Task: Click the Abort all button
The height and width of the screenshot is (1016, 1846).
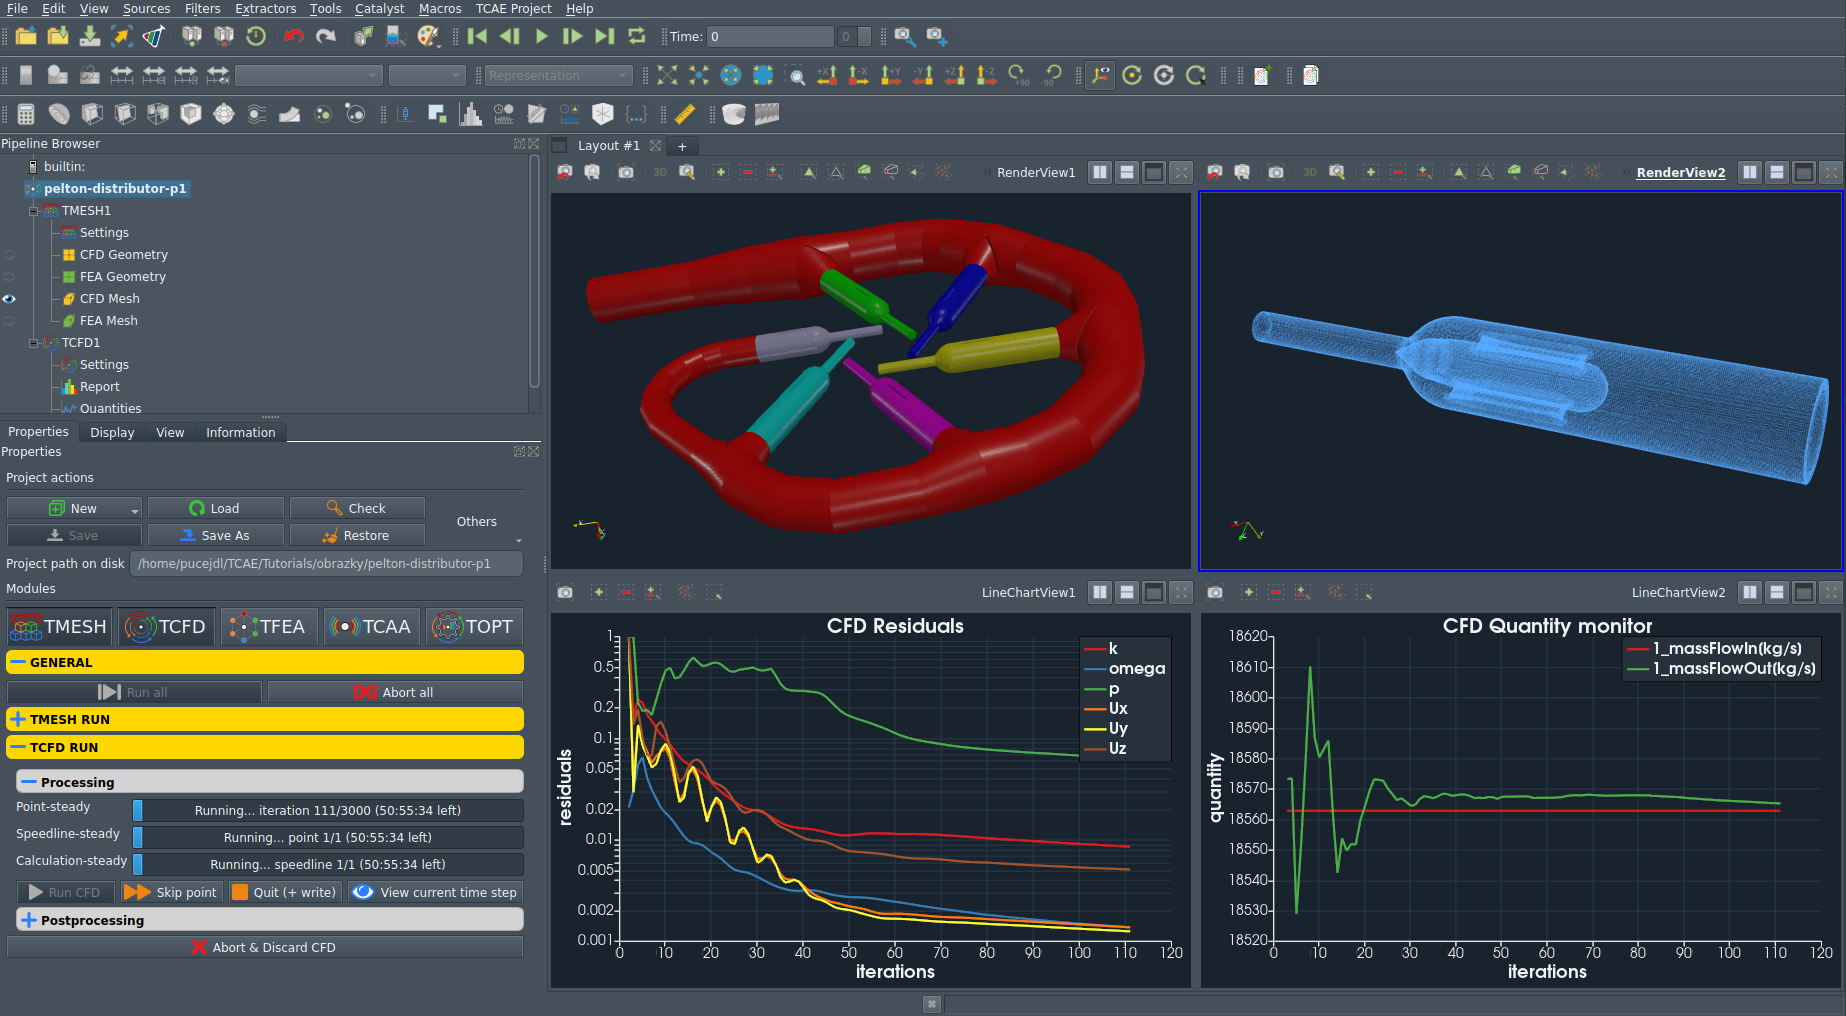Action: [x=395, y=692]
